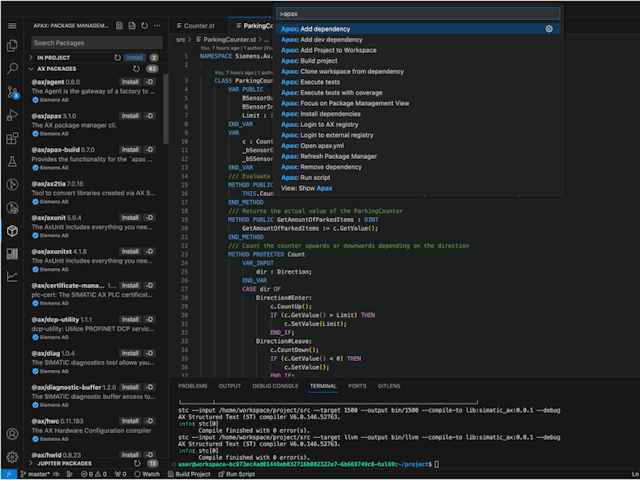Image resolution: width=640 pixels, height=480 pixels.
Task: Select the @ax/ax2tia 7.0.16 package entry
Action: [x=94, y=193]
